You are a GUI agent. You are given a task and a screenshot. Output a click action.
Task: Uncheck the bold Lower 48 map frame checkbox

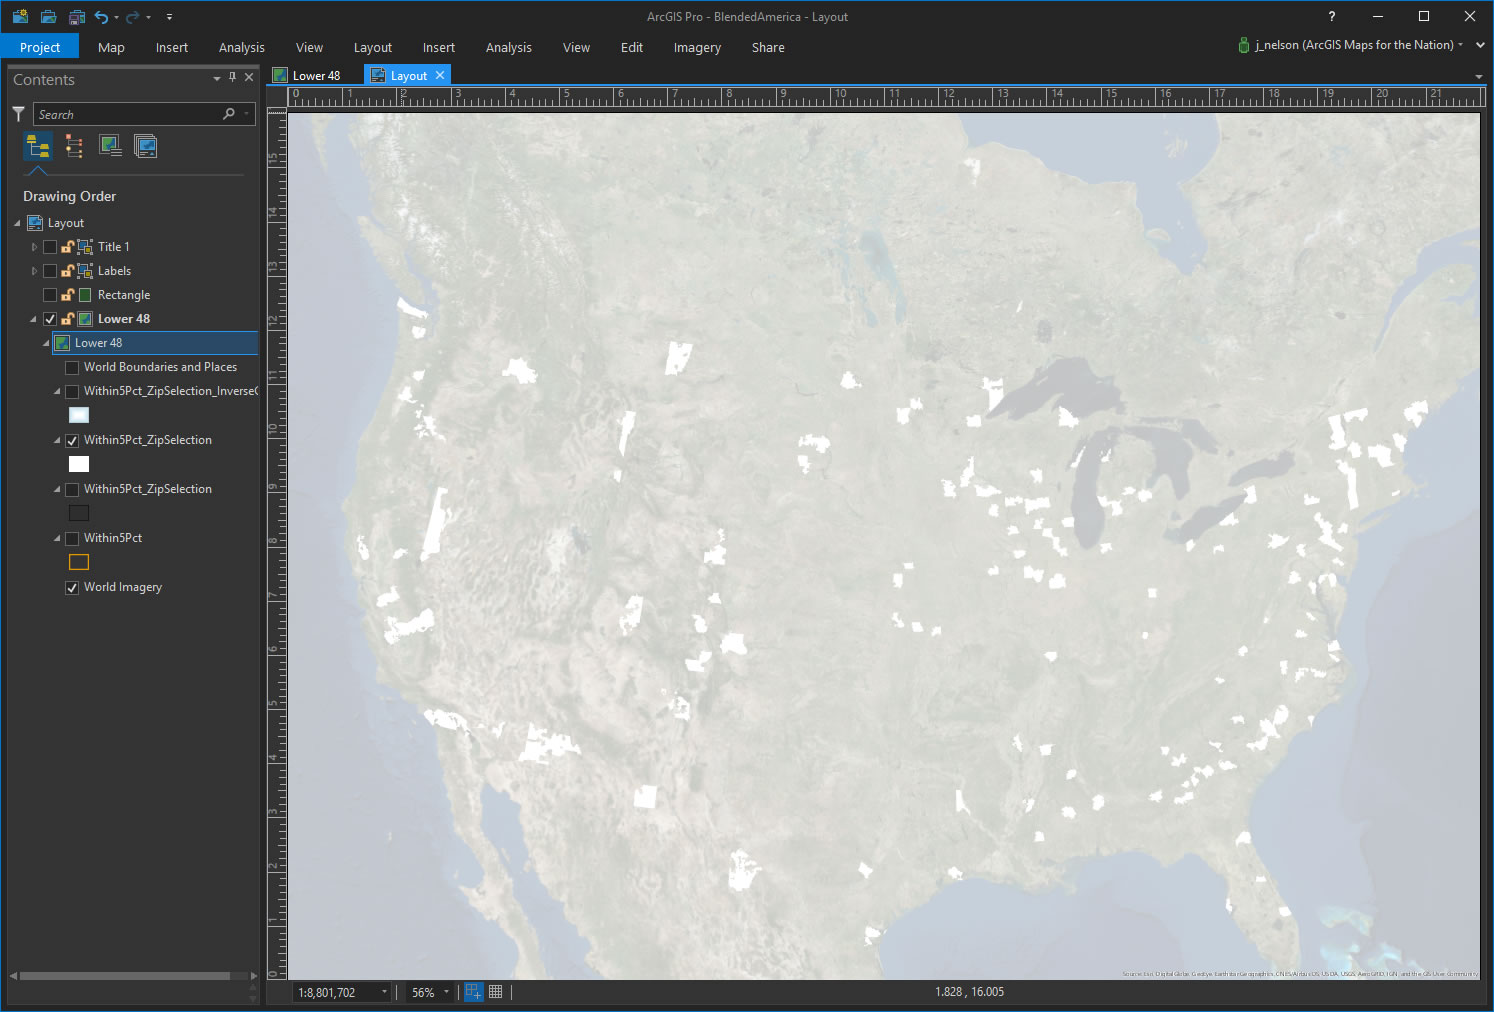pyautogui.click(x=50, y=319)
